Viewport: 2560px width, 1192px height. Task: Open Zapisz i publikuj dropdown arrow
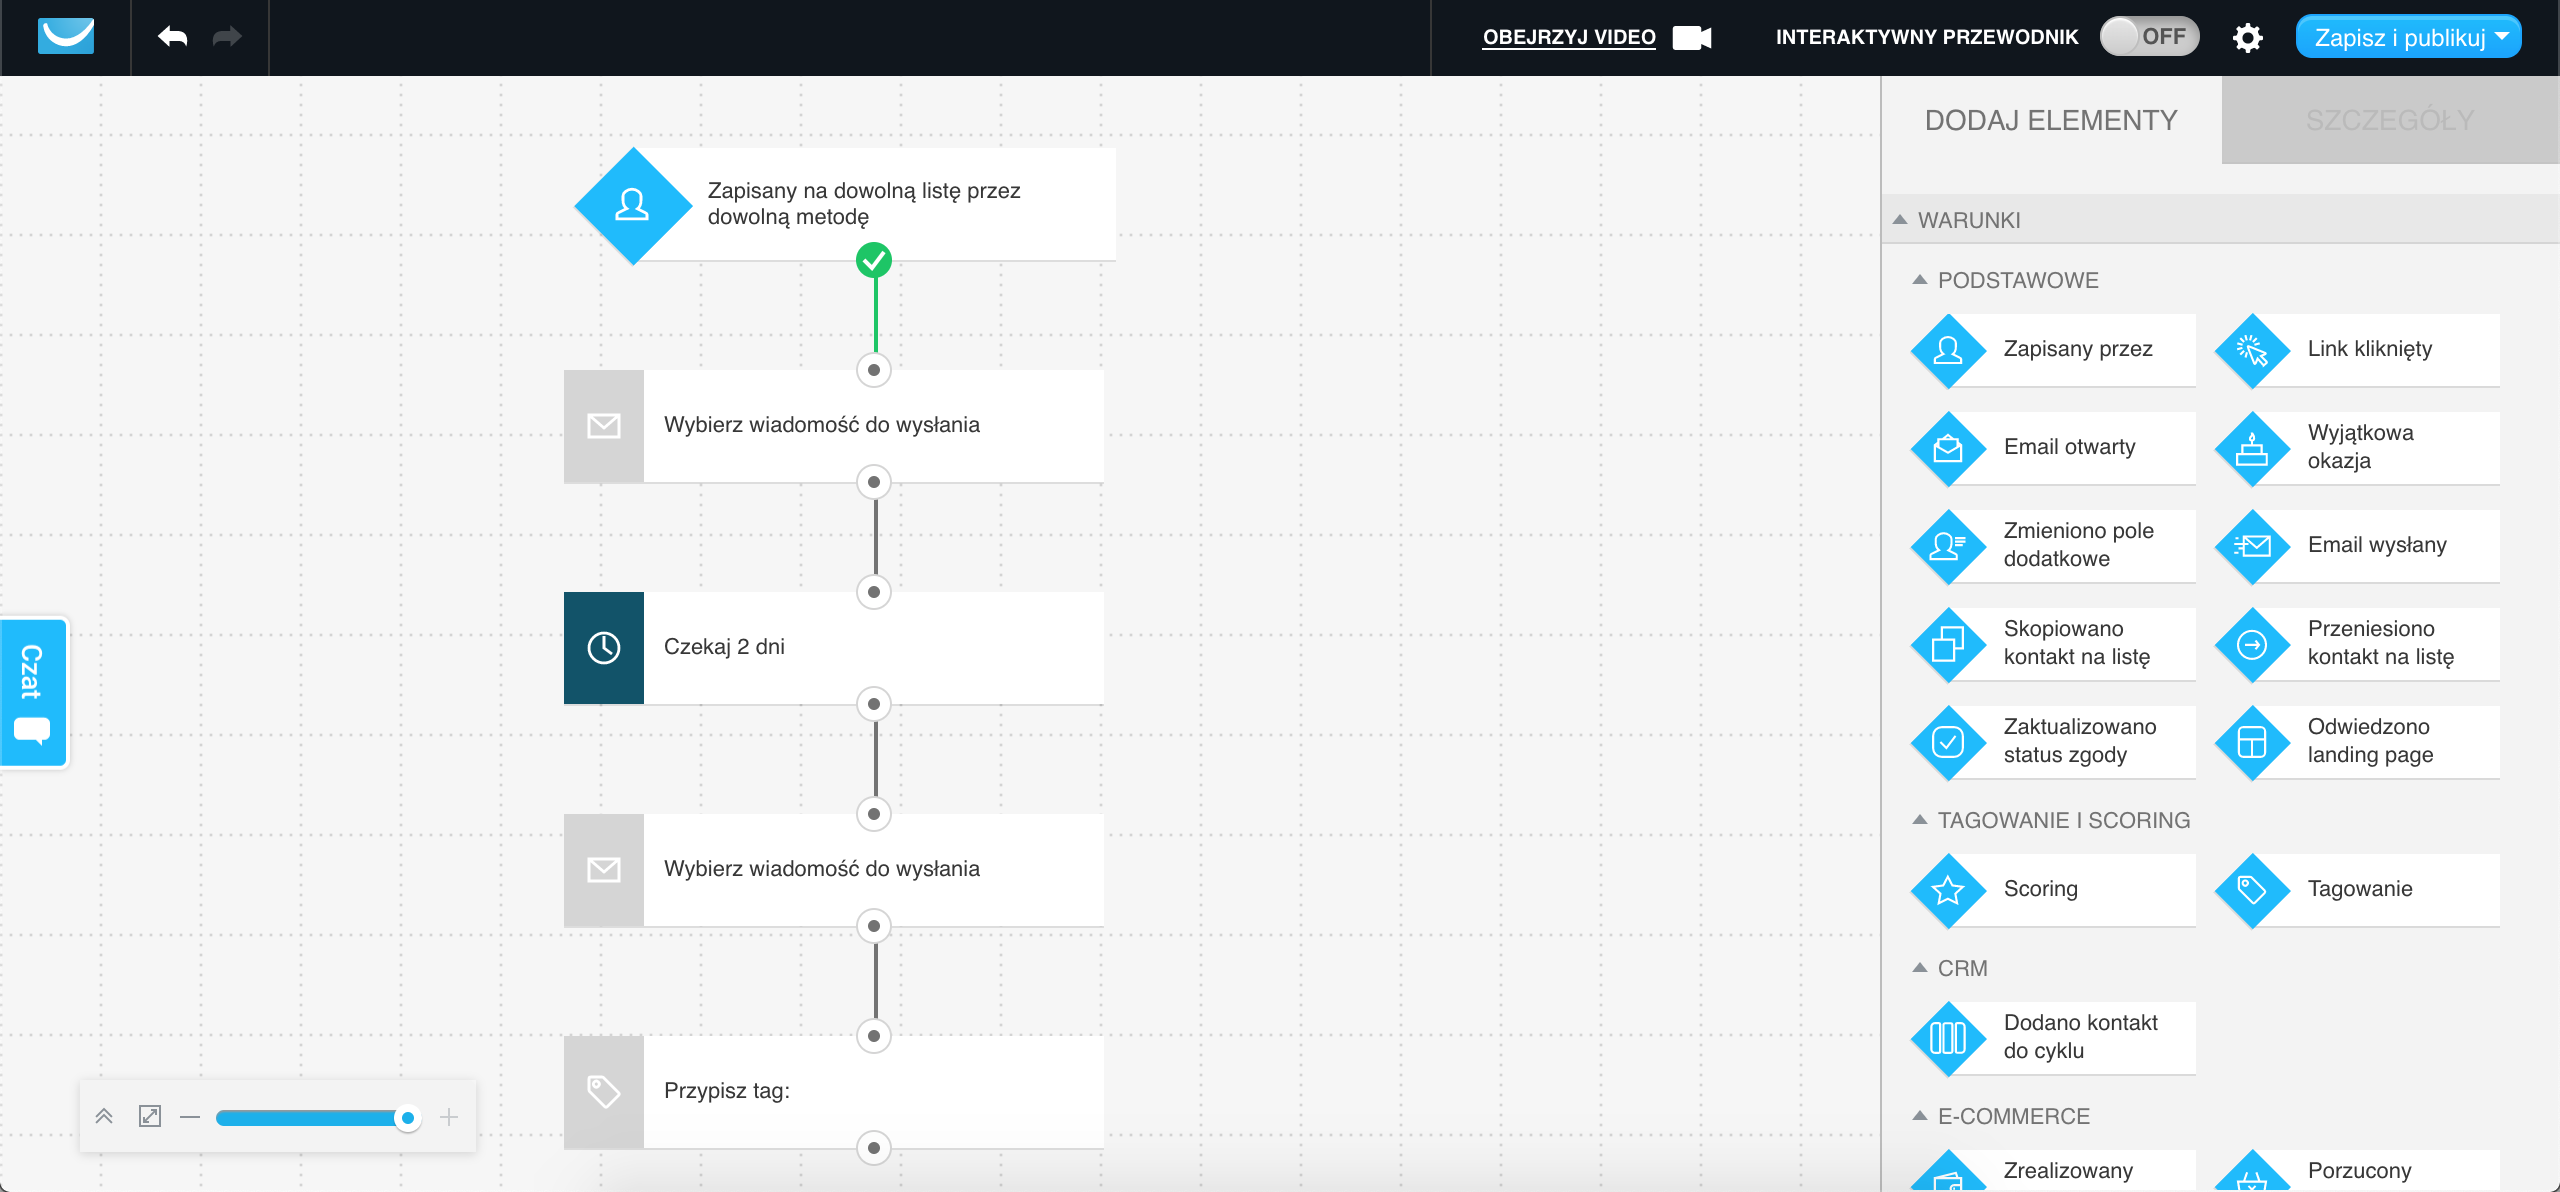(x=2503, y=37)
